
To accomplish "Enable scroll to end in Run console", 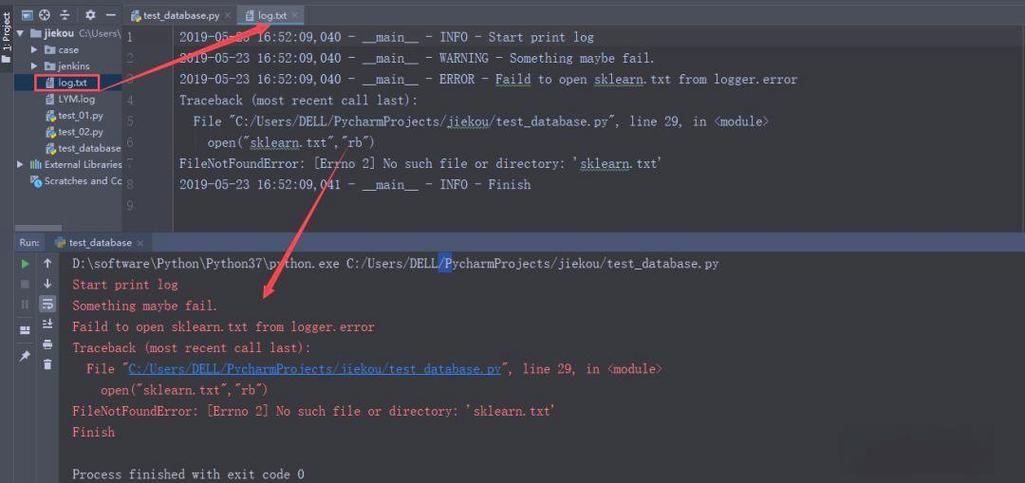I will (x=47, y=324).
